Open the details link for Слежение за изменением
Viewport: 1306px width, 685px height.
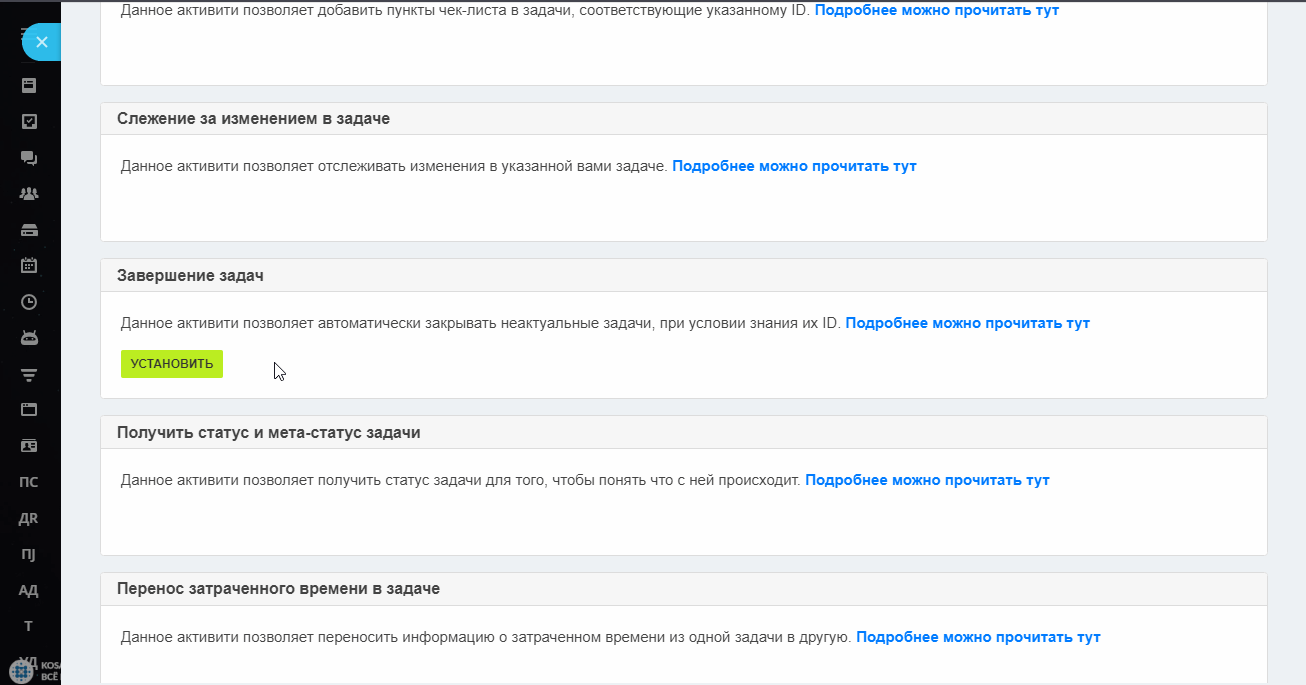tap(794, 166)
